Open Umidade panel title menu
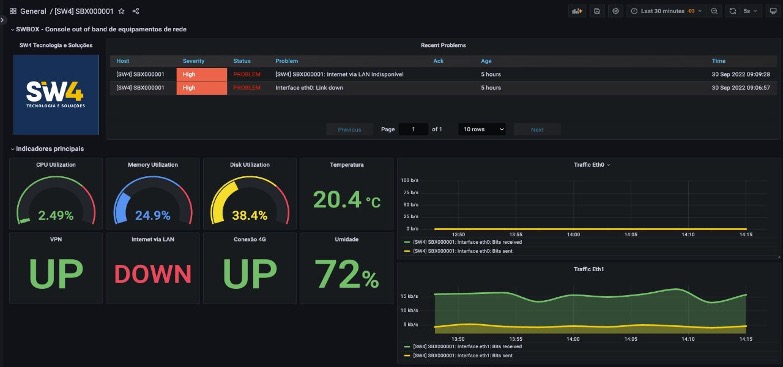This screenshot has height=367, width=783. [347, 239]
